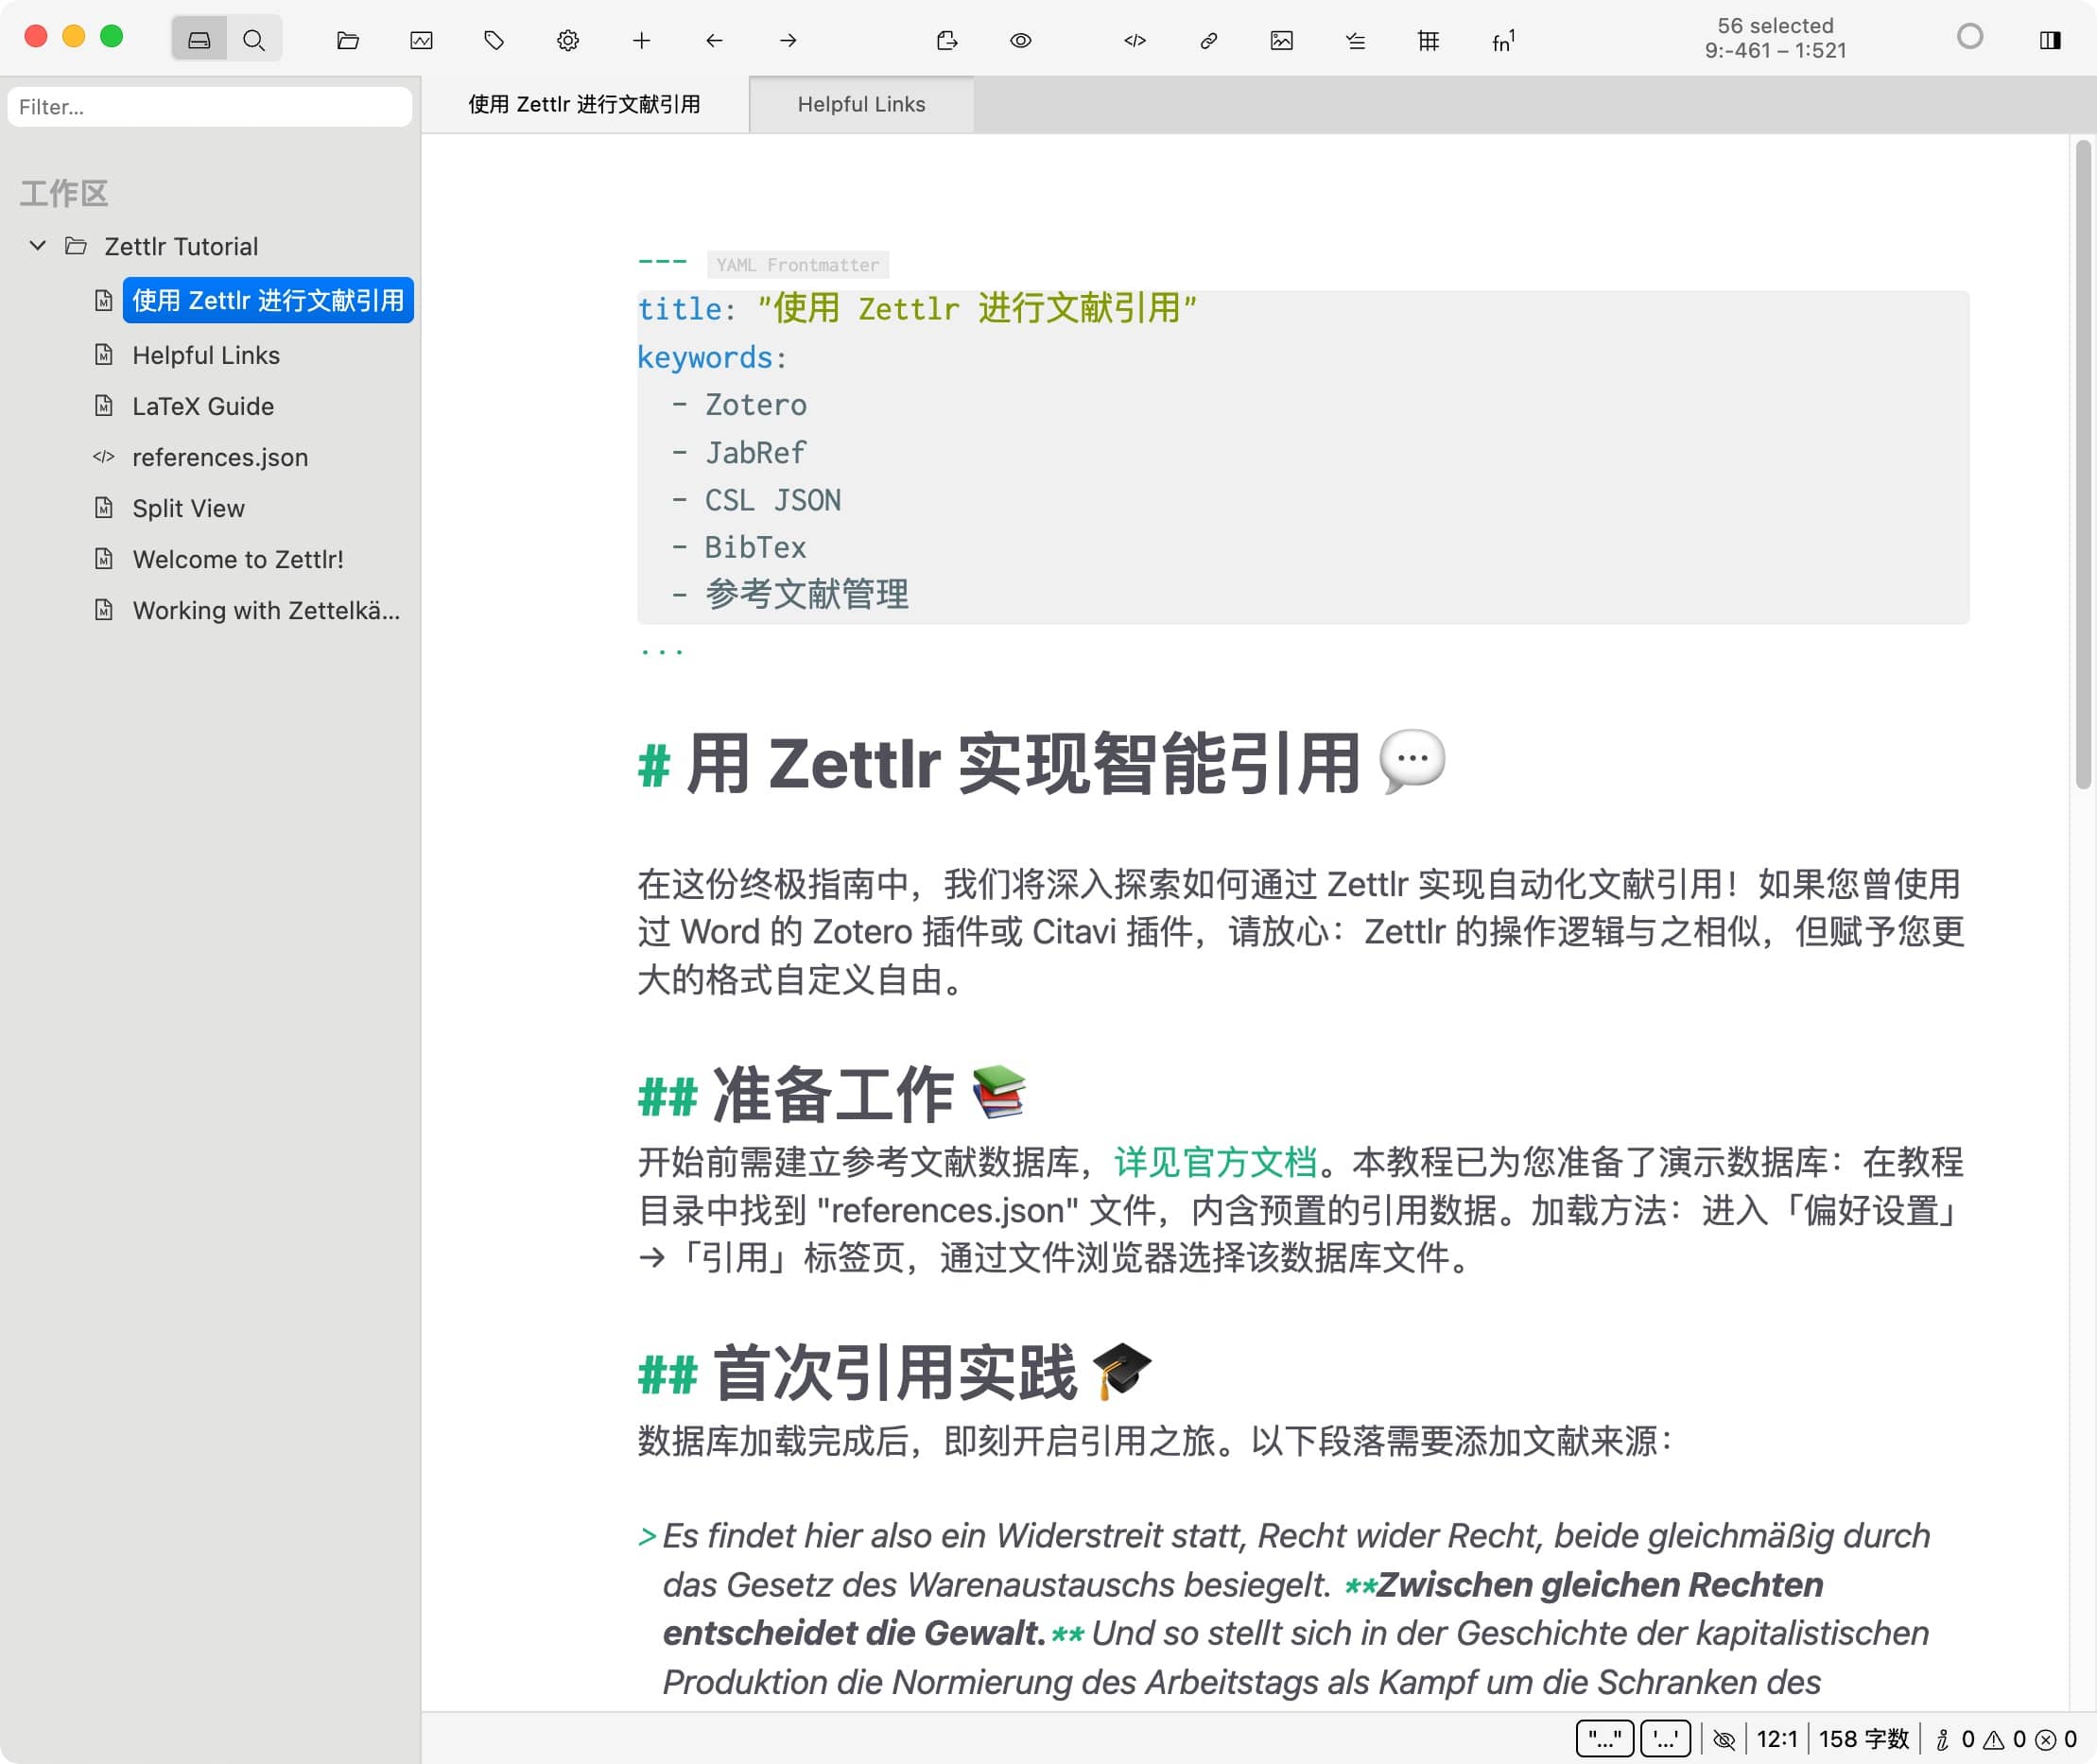Open preferences gear icon

[x=567, y=40]
